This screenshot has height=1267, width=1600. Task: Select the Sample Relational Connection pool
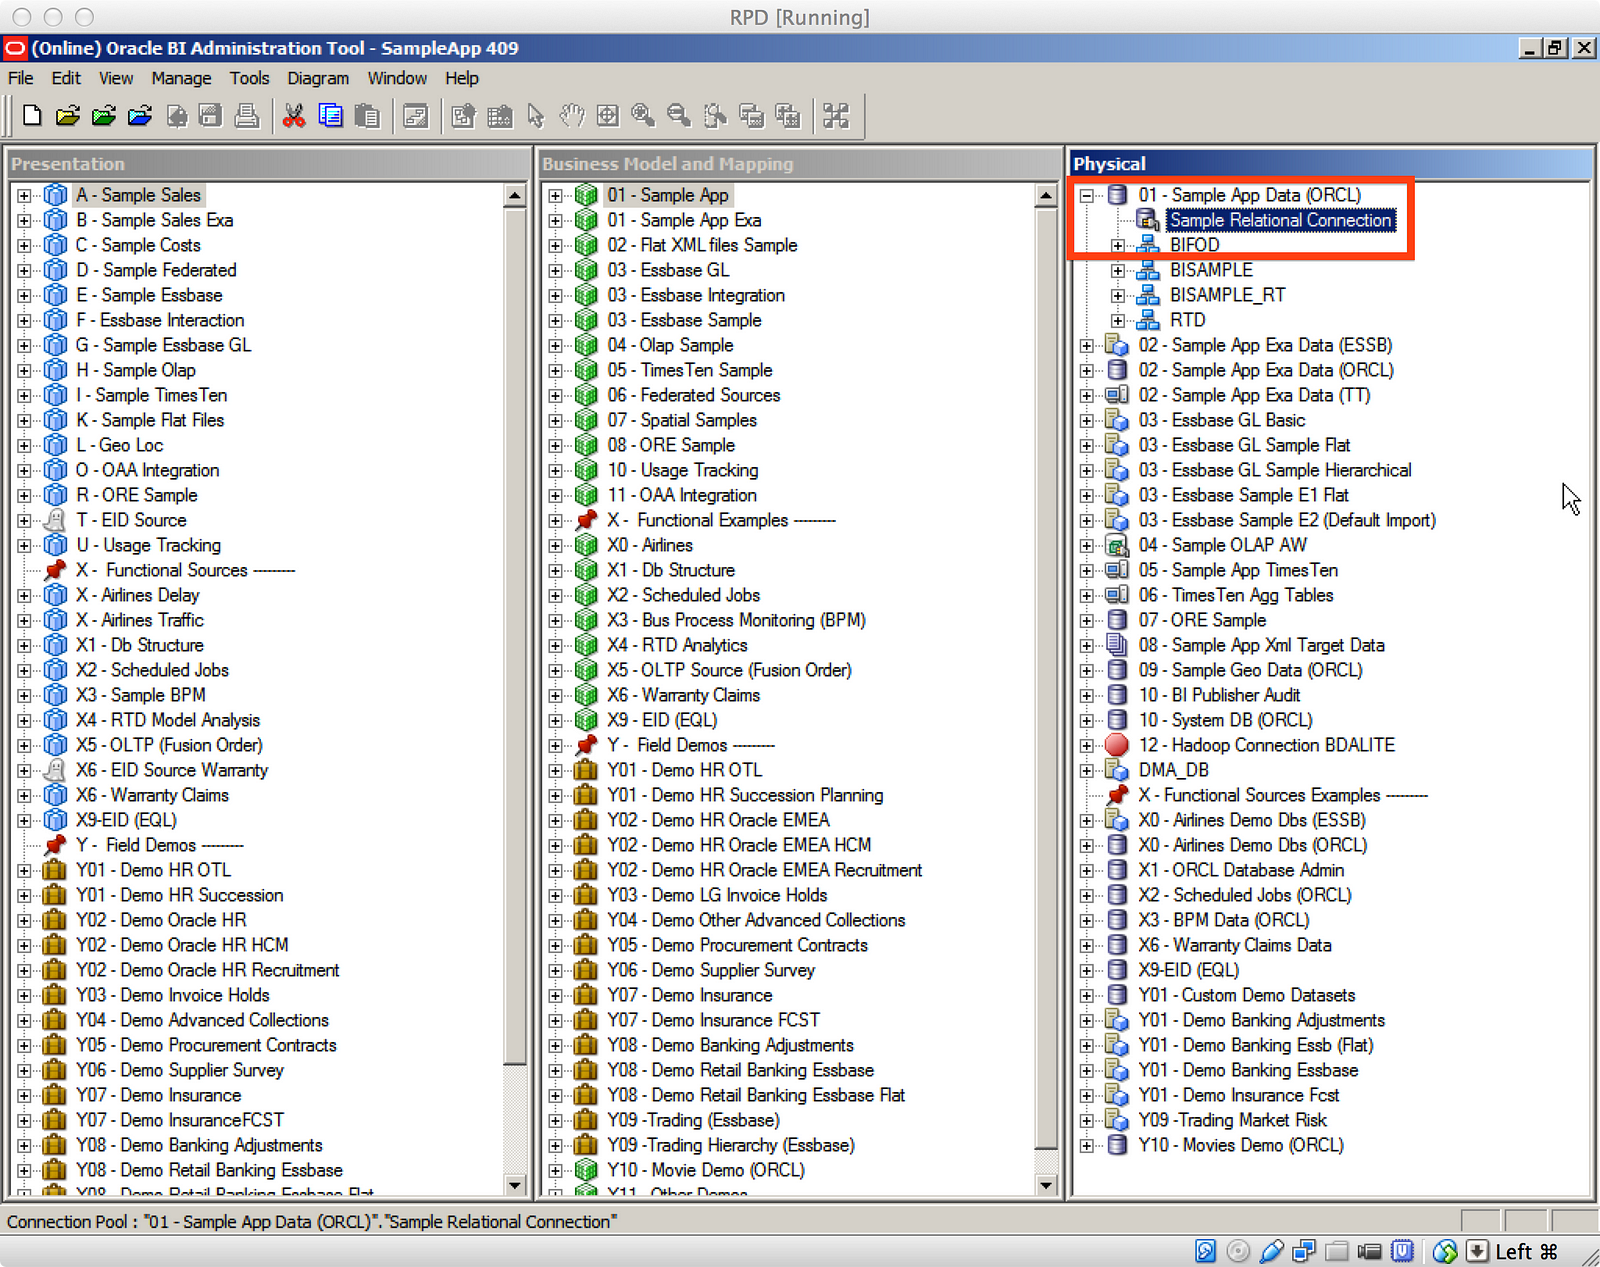coord(1281,220)
